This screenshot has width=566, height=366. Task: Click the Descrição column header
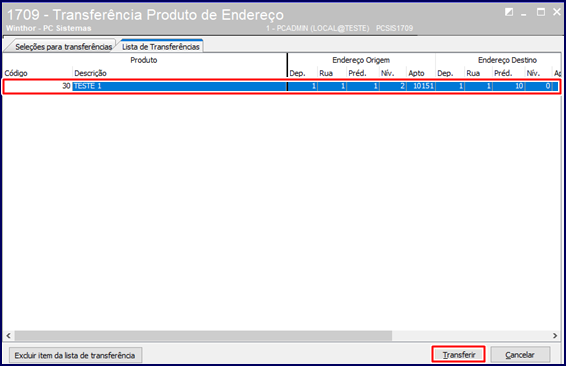point(179,73)
